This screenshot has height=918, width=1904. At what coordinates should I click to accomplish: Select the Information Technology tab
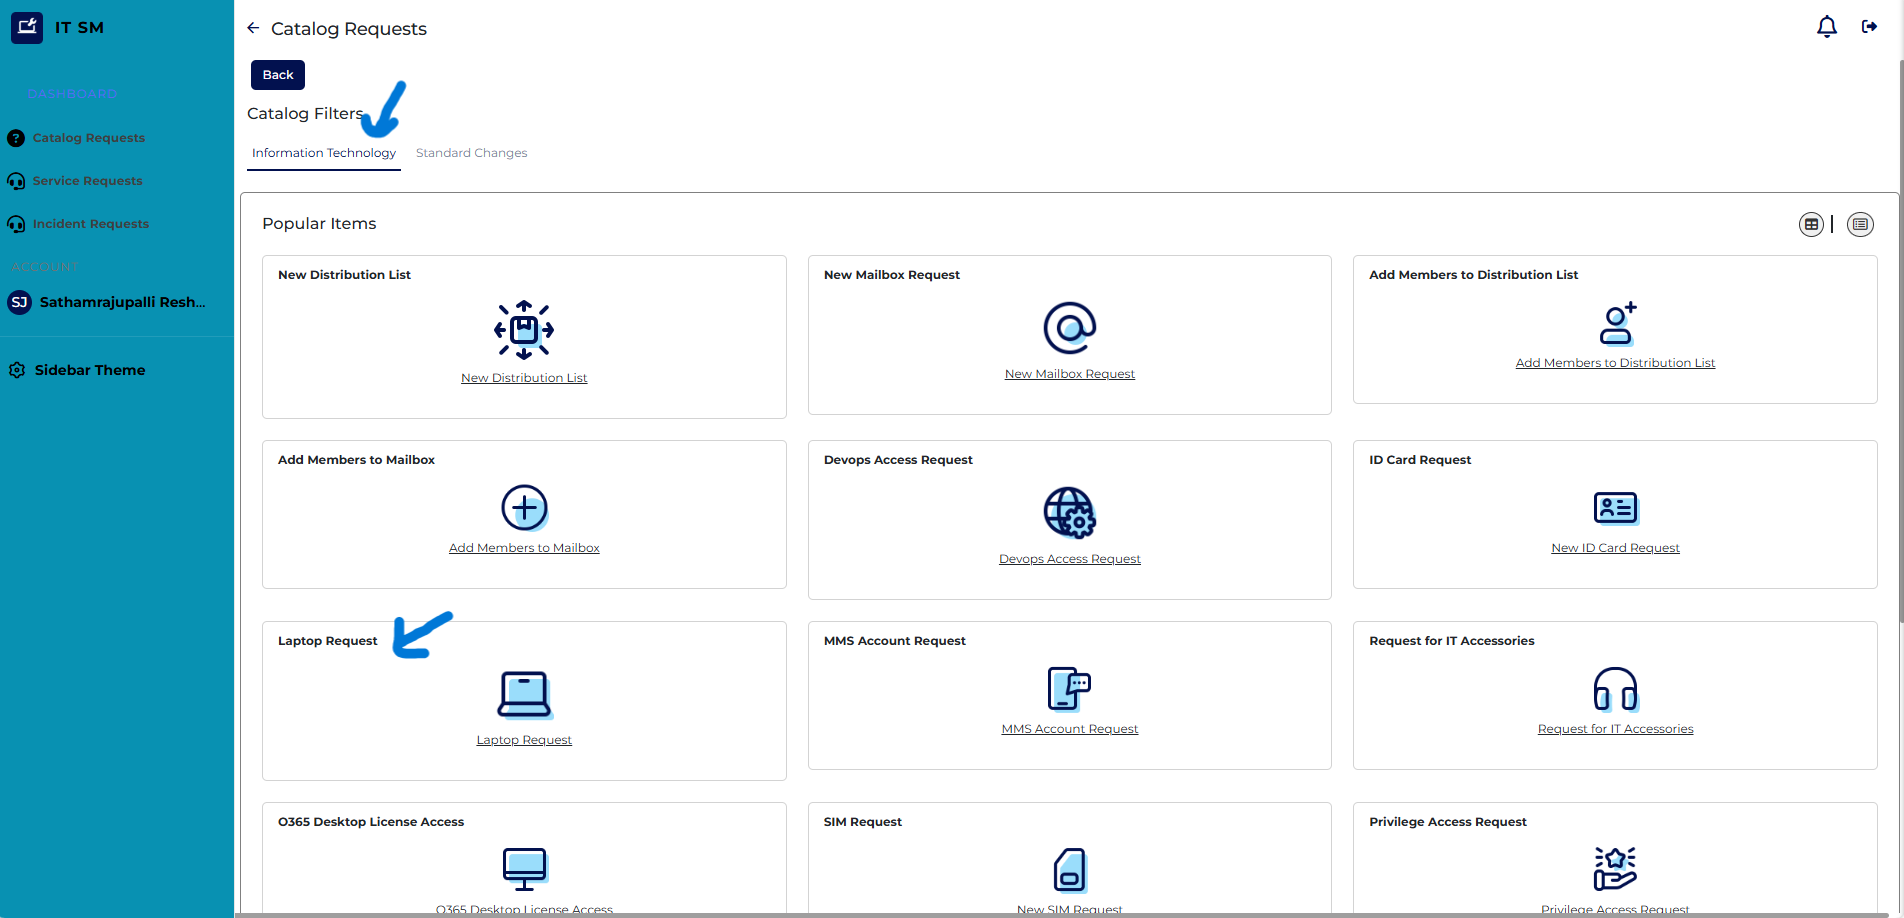tap(324, 153)
